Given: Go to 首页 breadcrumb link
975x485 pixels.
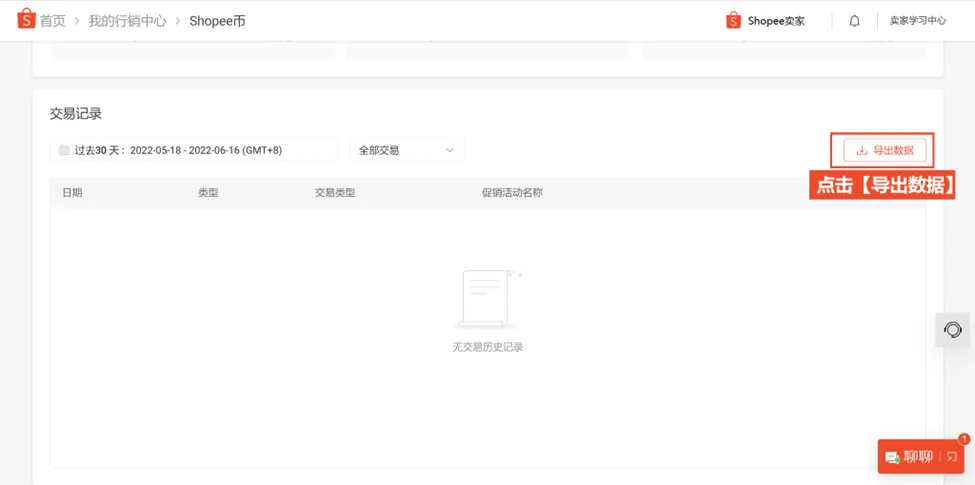Looking at the screenshot, I should pos(53,21).
